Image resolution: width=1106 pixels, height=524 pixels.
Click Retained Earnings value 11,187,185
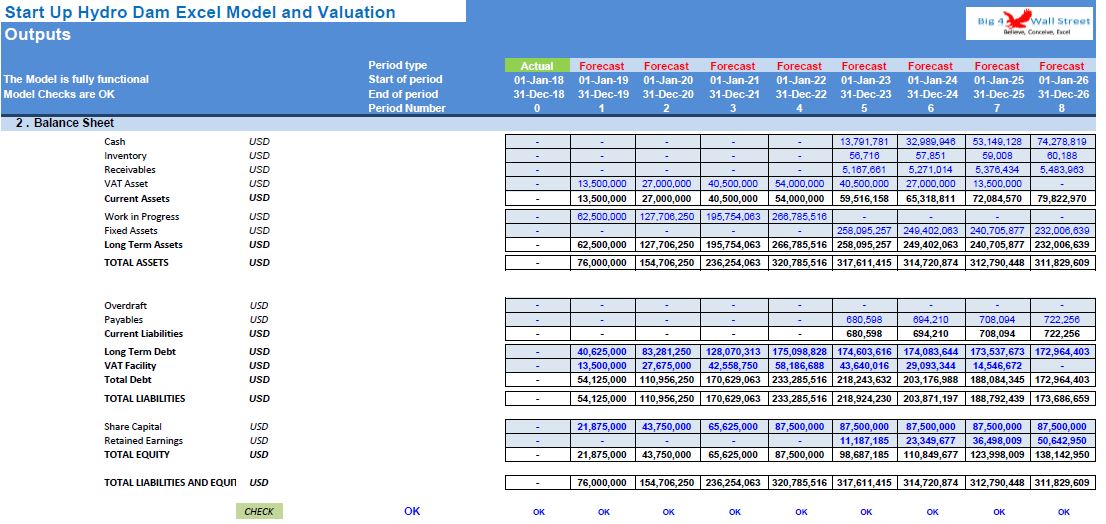(863, 441)
